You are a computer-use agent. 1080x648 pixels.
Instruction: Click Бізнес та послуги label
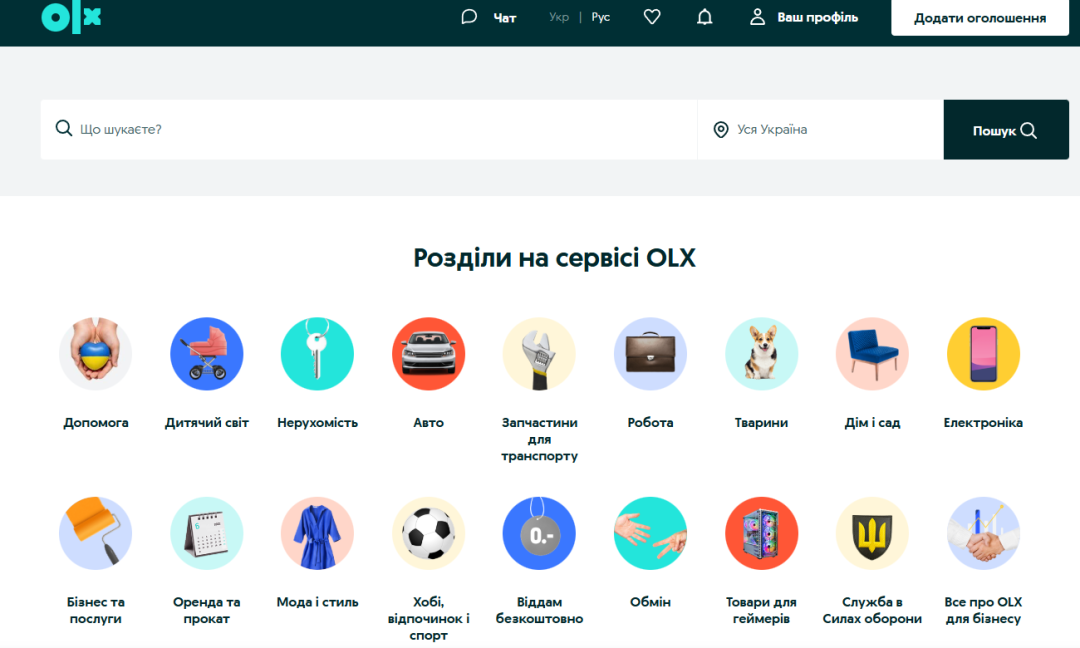96,610
